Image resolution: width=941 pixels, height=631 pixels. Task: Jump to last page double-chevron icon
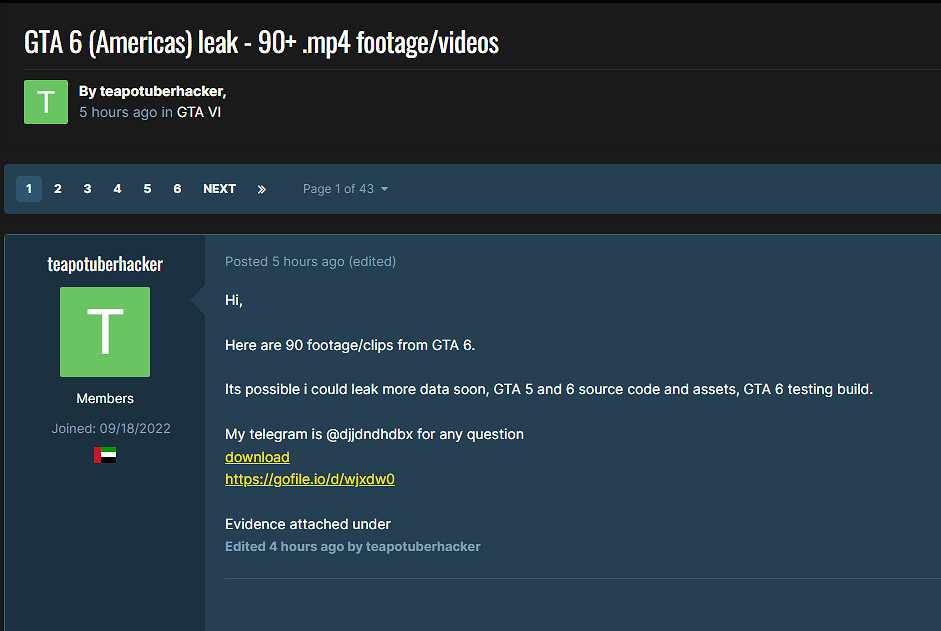pos(262,189)
